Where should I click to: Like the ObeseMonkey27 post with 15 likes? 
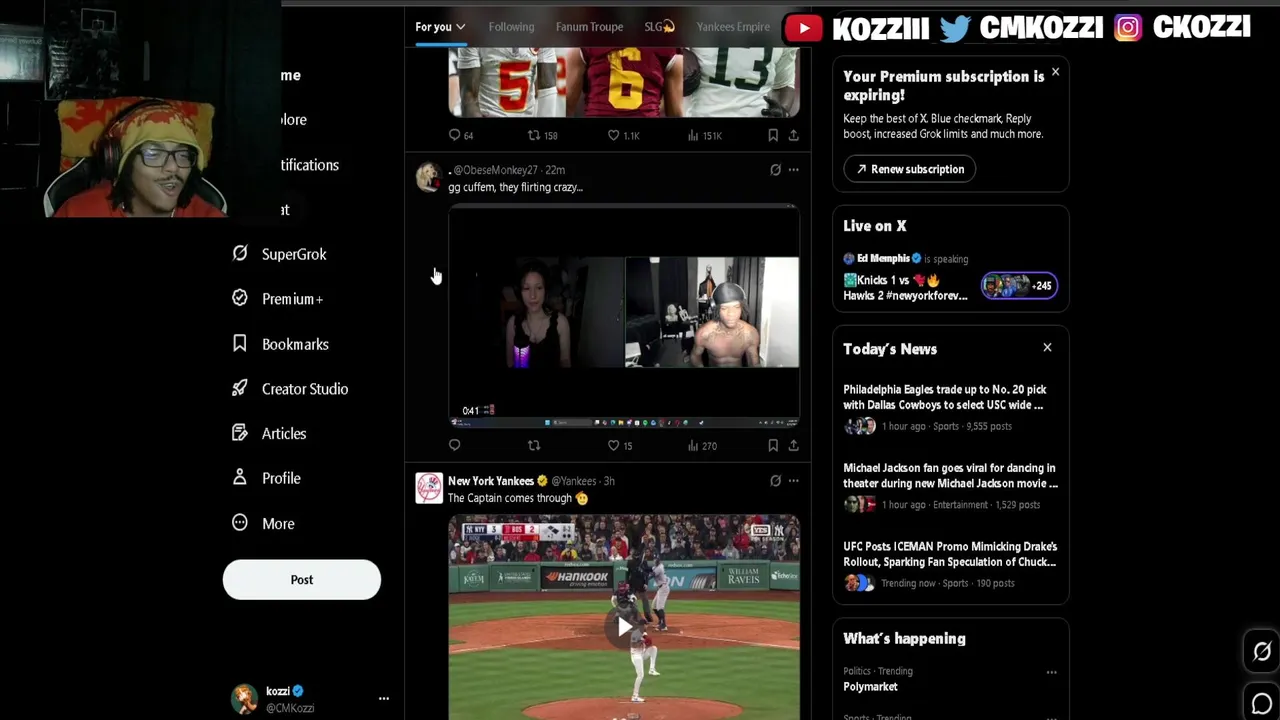tap(621, 445)
